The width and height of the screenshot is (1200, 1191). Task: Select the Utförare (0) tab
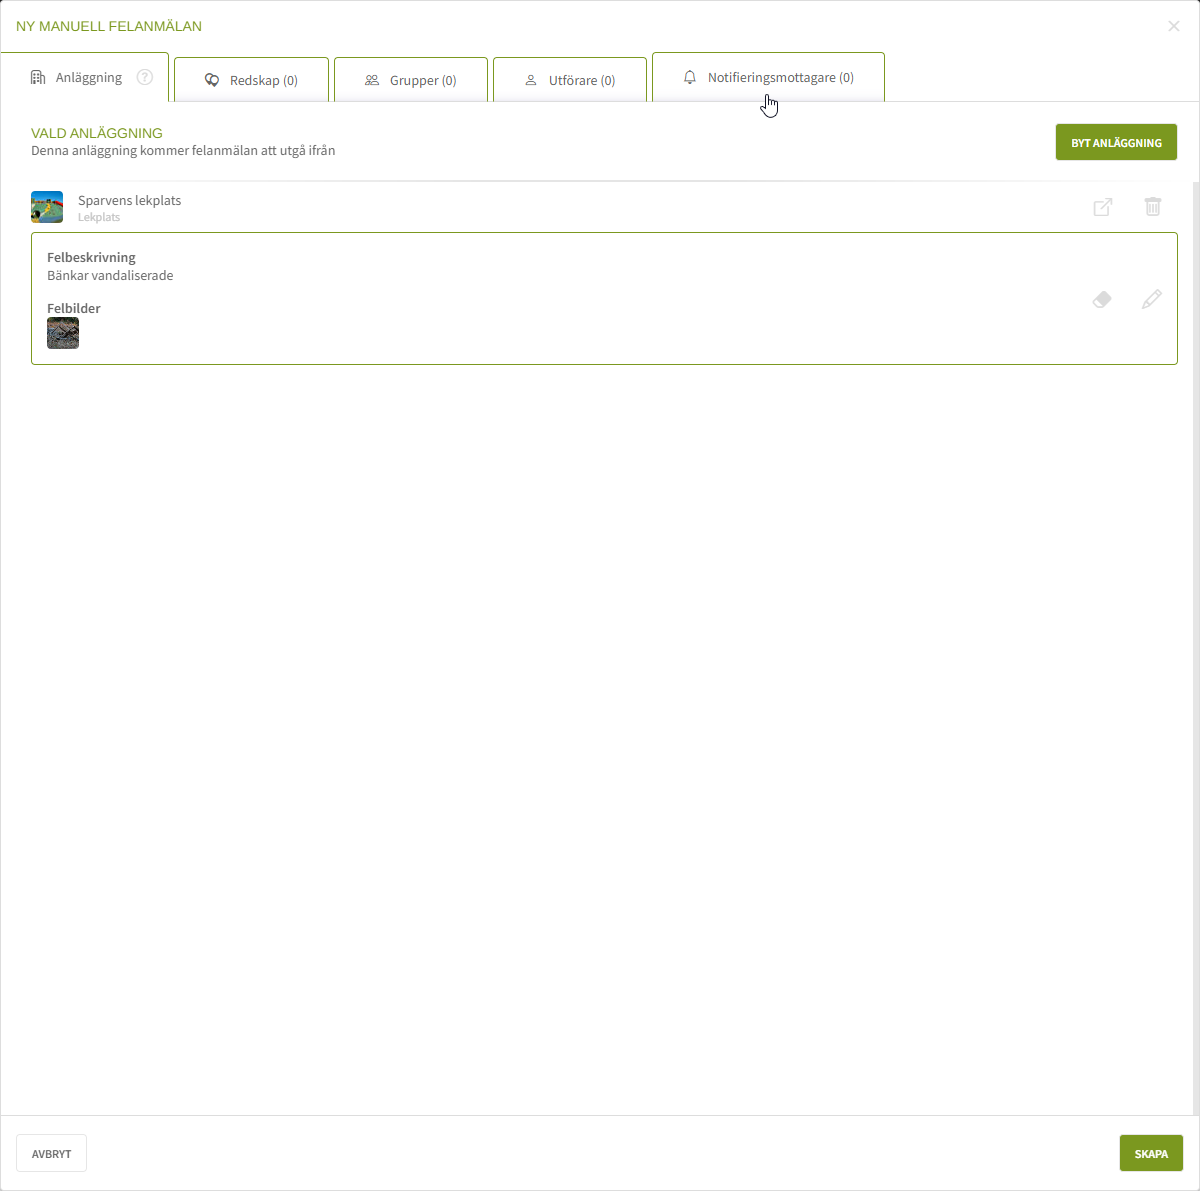(x=570, y=79)
